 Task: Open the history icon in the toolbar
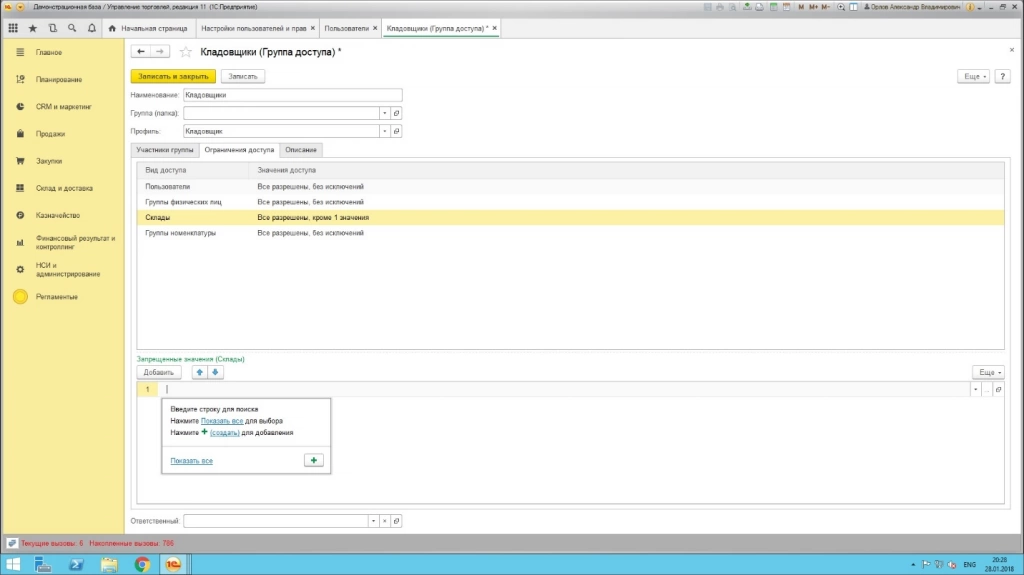point(52,28)
